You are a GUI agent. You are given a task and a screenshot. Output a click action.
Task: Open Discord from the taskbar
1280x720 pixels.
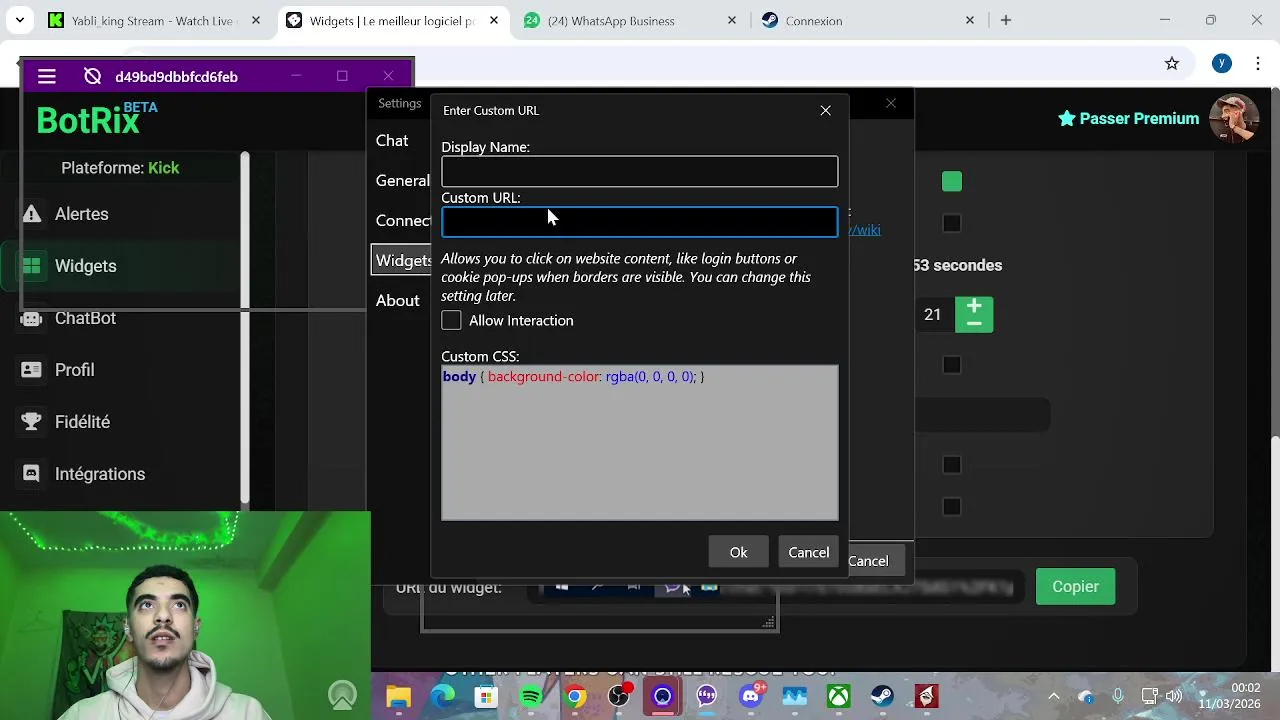[751, 696]
